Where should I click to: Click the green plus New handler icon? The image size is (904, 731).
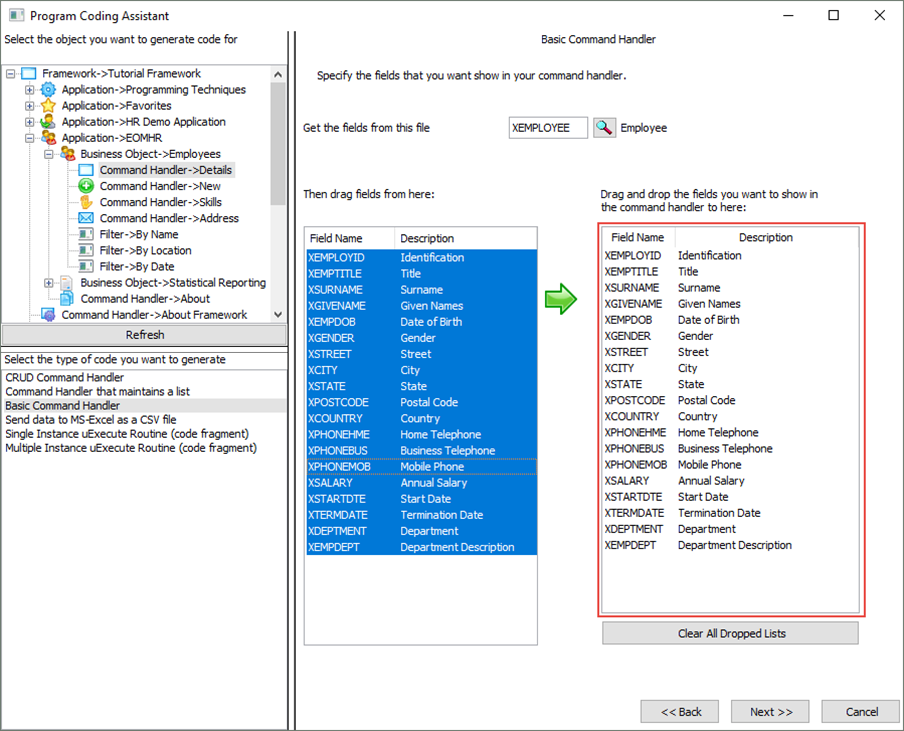click(x=86, y=186)
